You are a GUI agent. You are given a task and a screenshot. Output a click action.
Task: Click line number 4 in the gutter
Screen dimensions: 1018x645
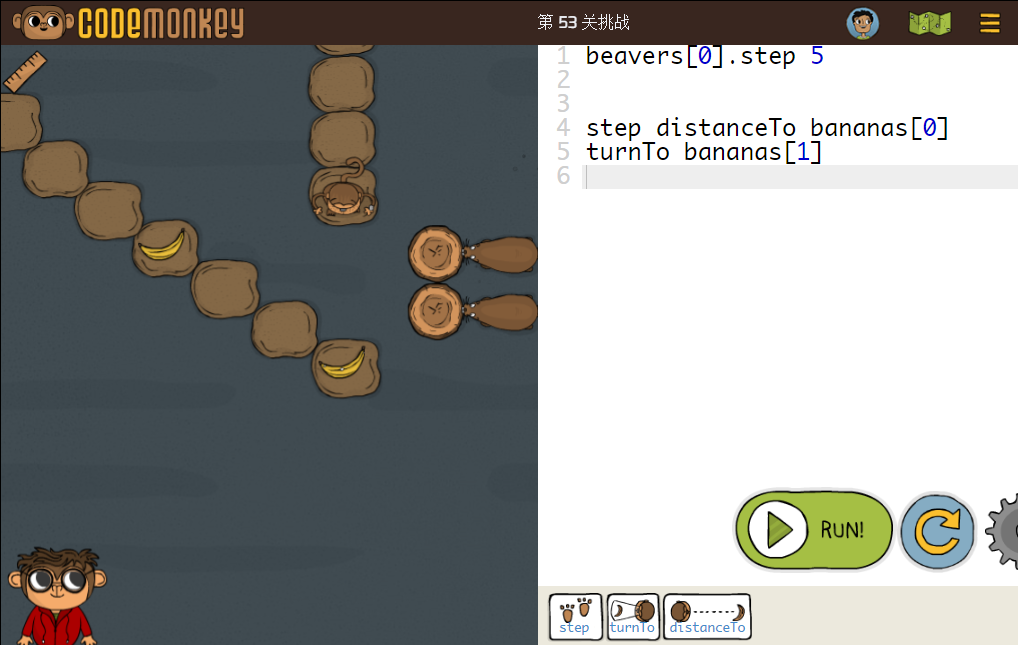(x=563, y=128)
